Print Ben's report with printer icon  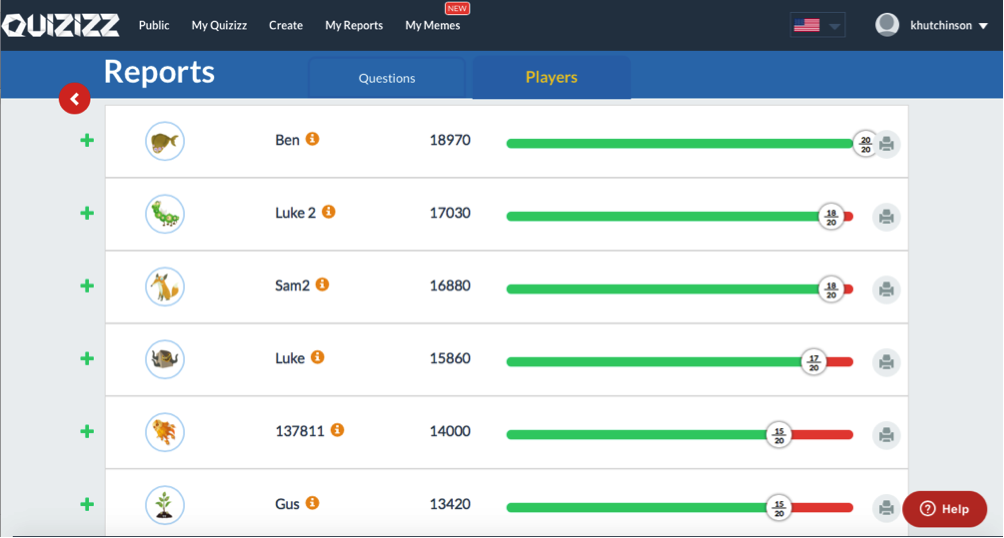coord(887,144)
